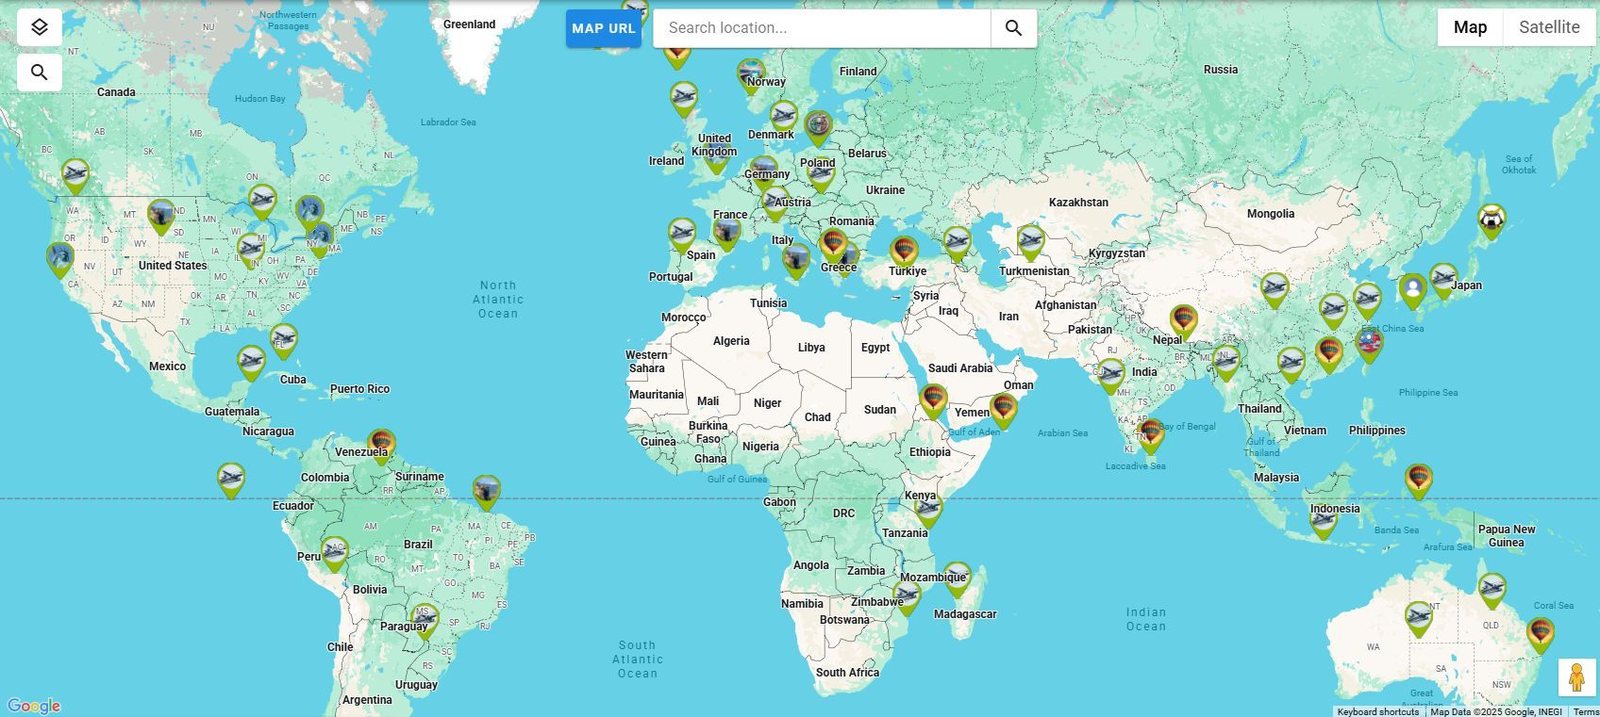Click the photo marker in California
The width and height of the screenshot is (1600, 717).
click(60, 259)
